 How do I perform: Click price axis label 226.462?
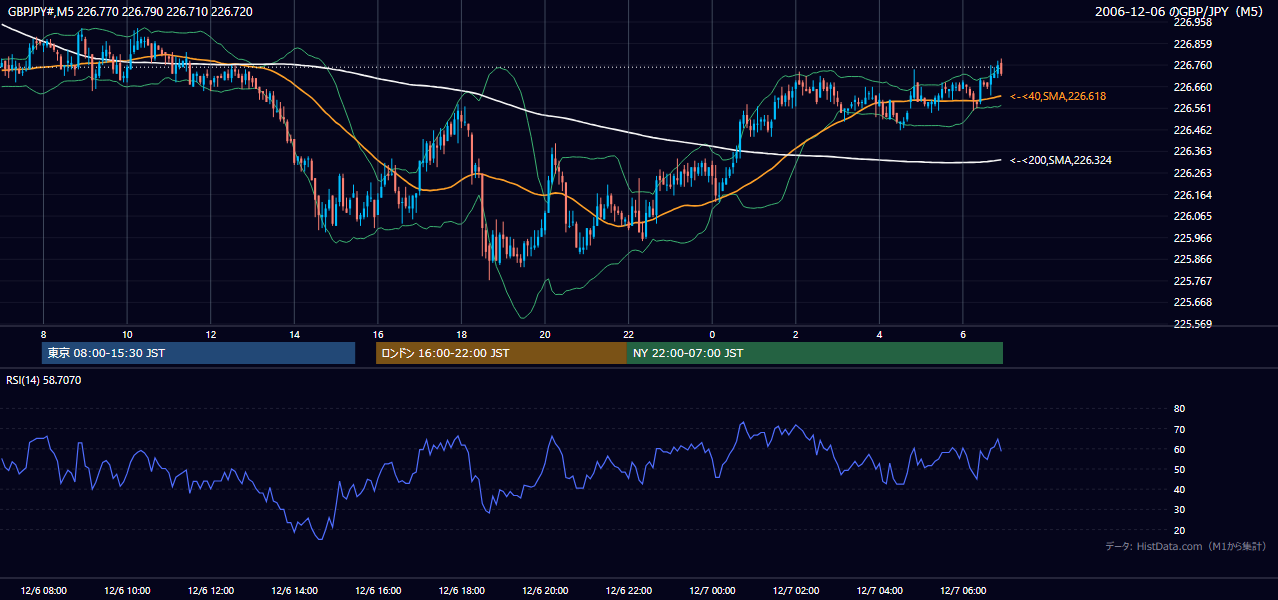[1192, 130]
